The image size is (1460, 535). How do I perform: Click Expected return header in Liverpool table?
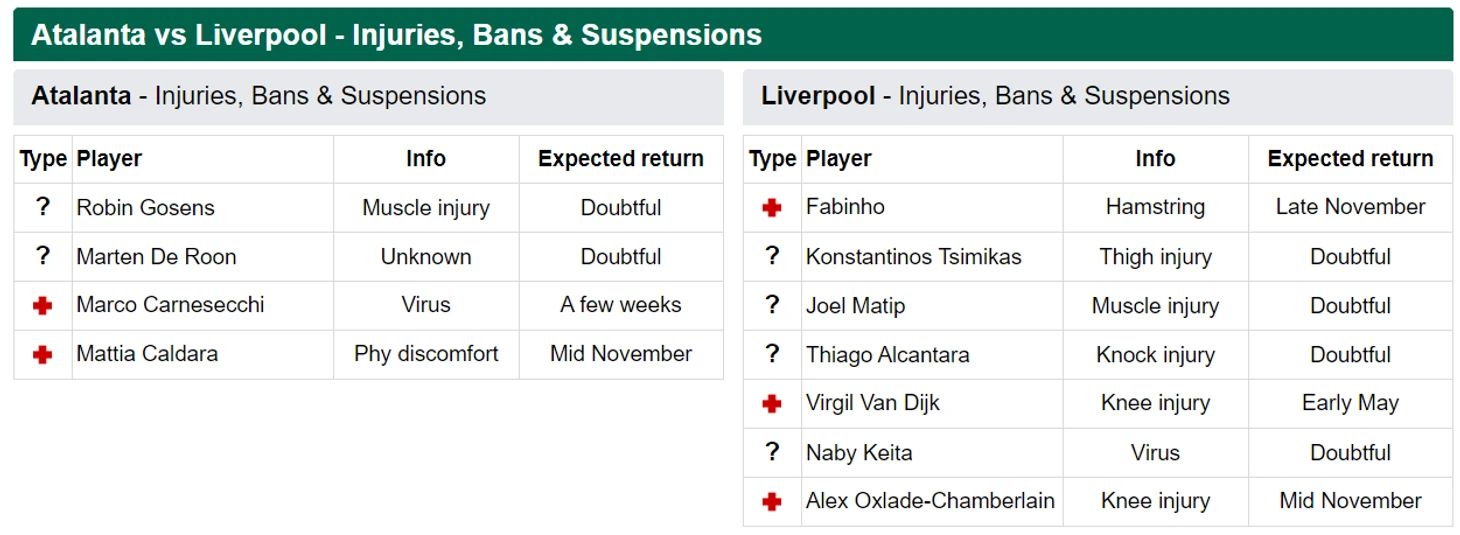[x=1350, y=159]
